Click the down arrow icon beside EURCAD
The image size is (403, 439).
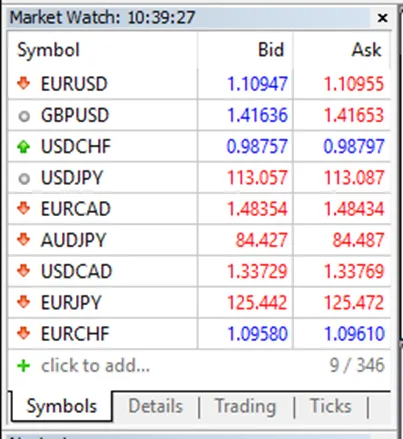pyautogui.click(x=23, y=208)
